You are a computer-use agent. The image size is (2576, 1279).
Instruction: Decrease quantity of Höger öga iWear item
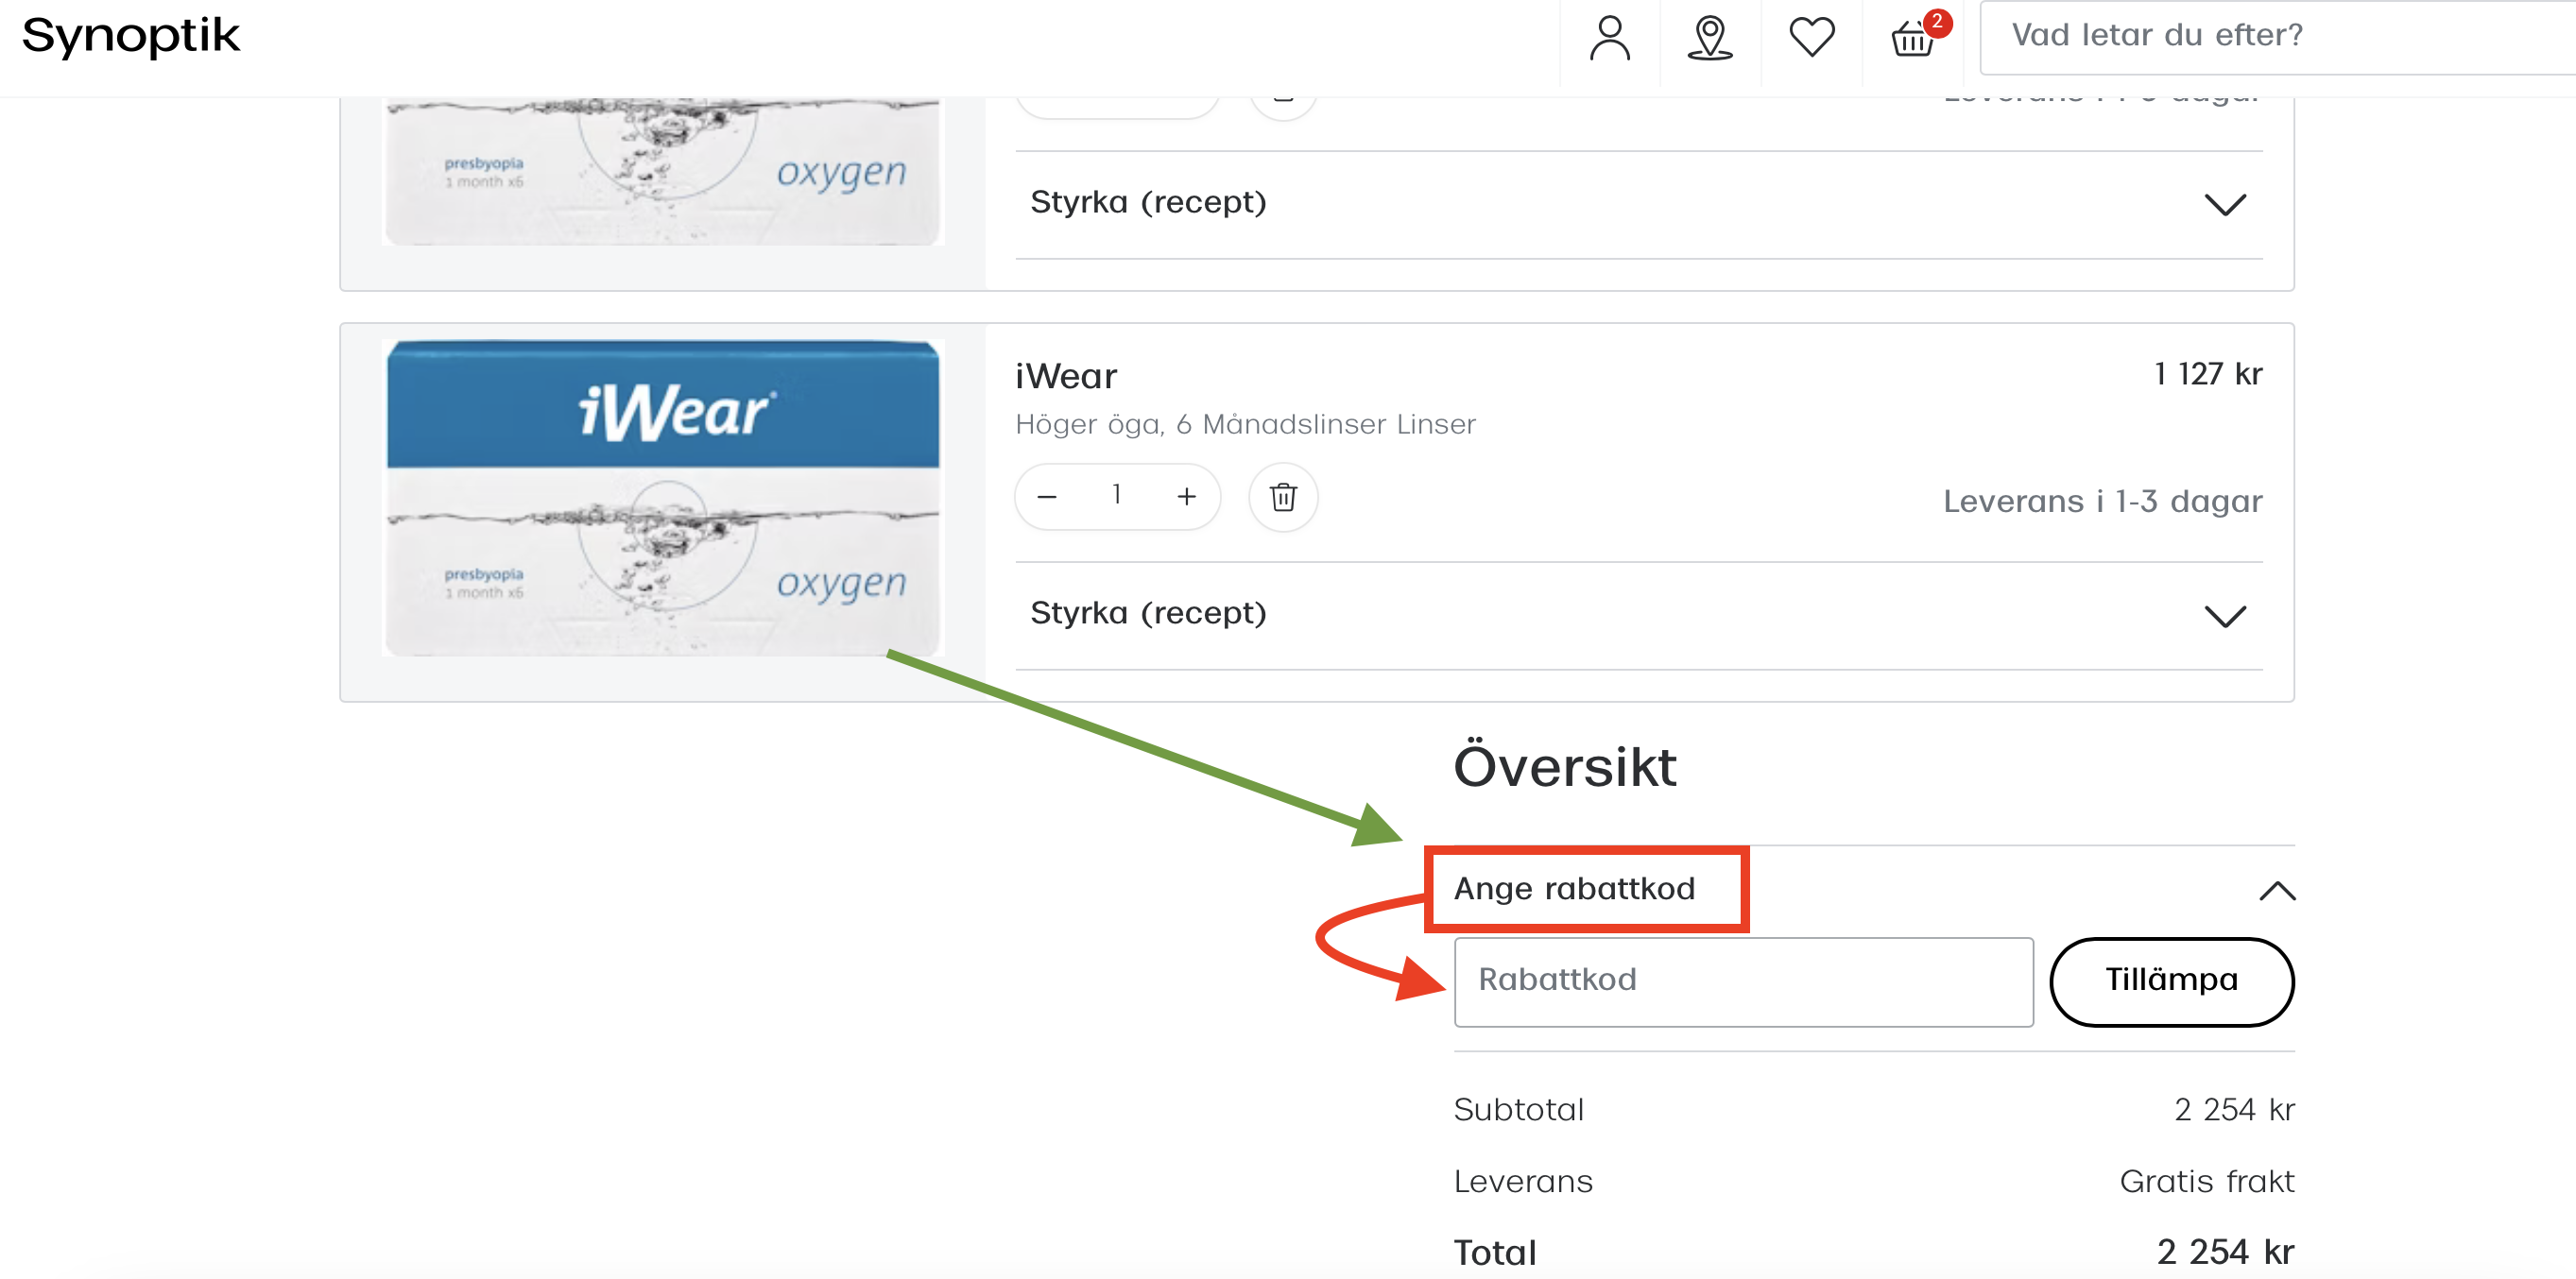(1047, 496)
